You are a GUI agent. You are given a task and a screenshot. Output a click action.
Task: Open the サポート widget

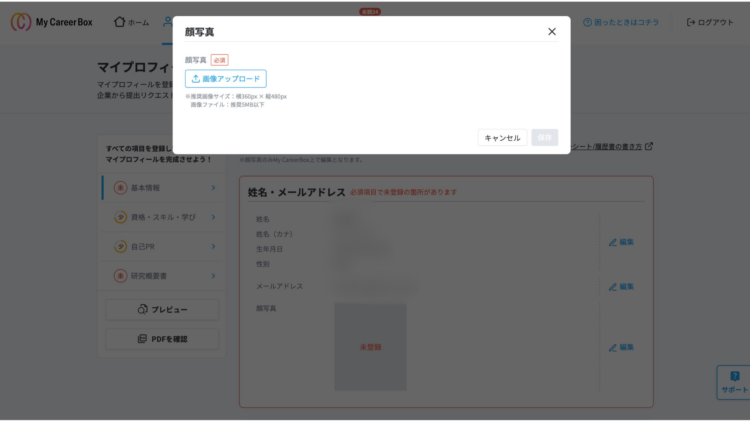(x=733, y=382)
